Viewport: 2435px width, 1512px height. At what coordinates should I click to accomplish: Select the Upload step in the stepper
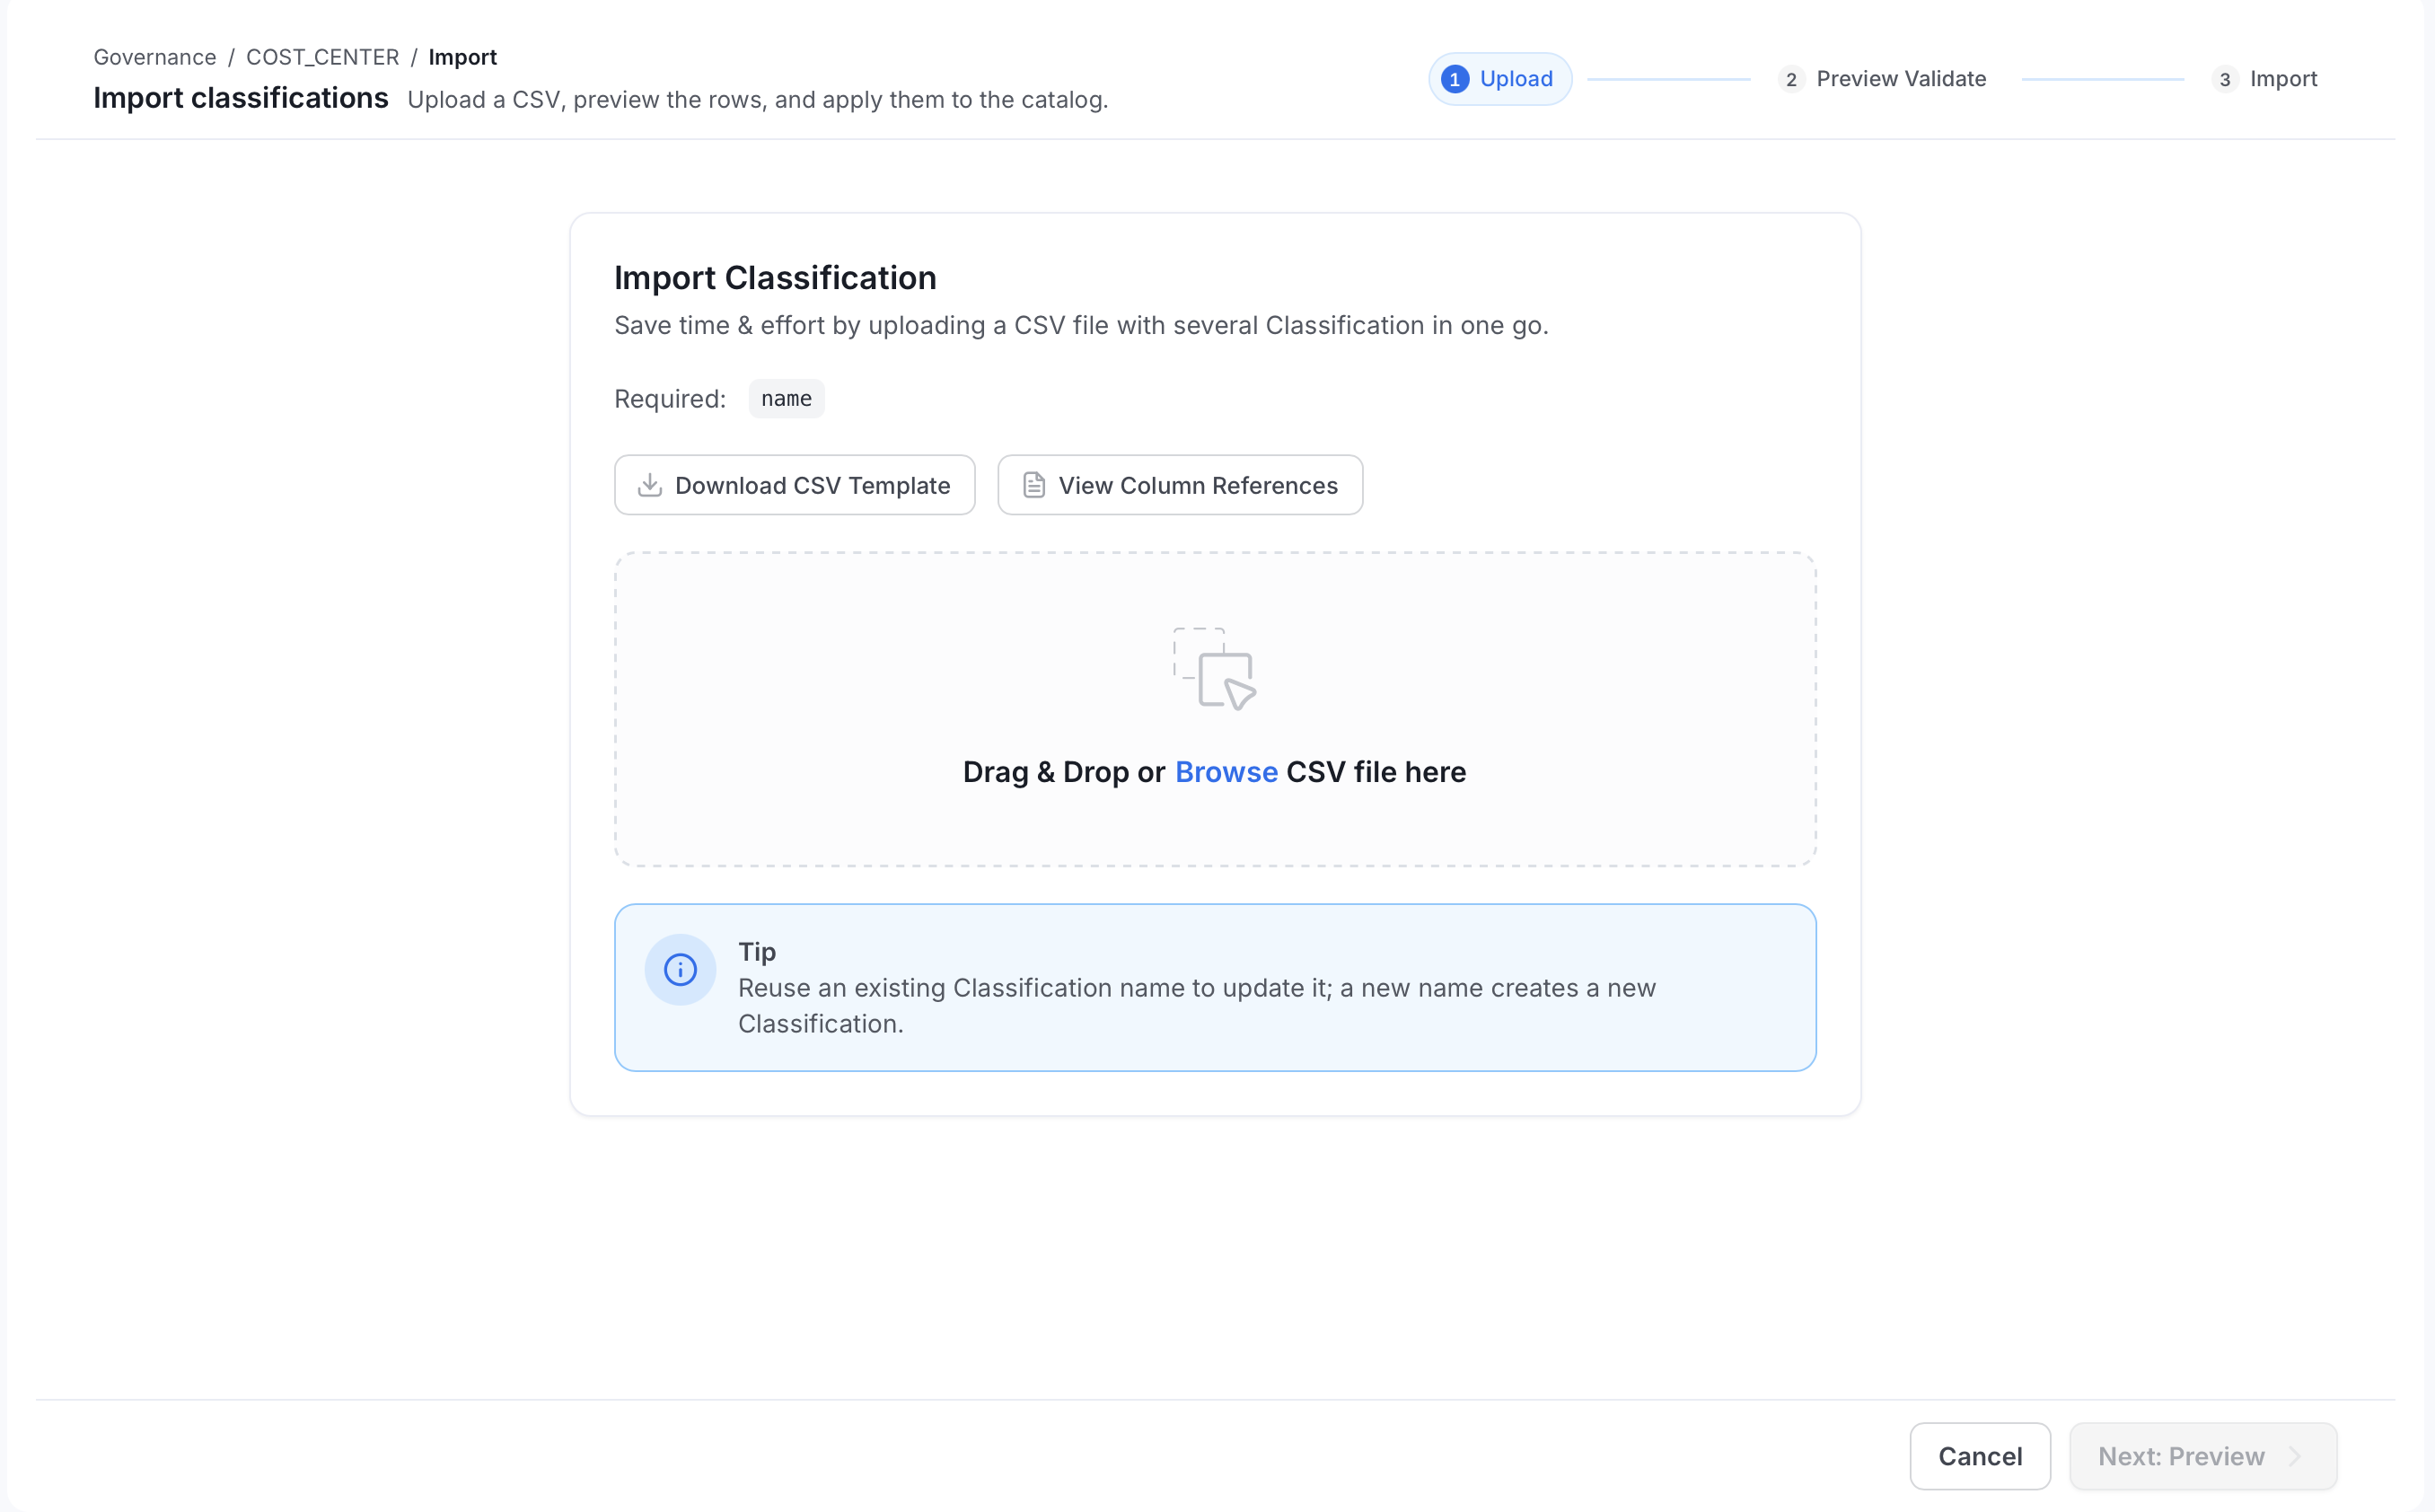tap(1499, 79)
